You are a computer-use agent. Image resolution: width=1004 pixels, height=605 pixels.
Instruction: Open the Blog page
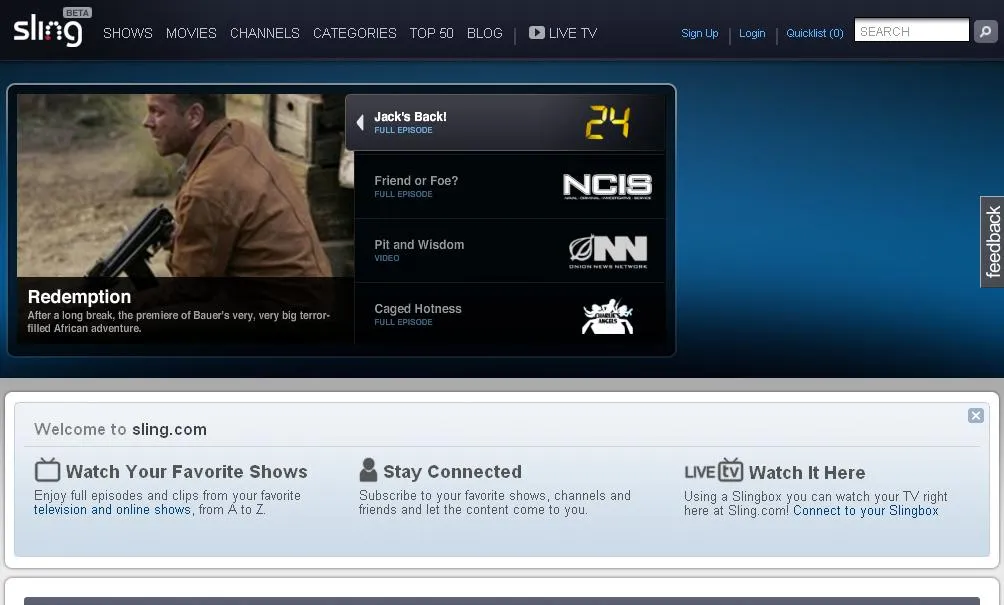pos(484,33)
